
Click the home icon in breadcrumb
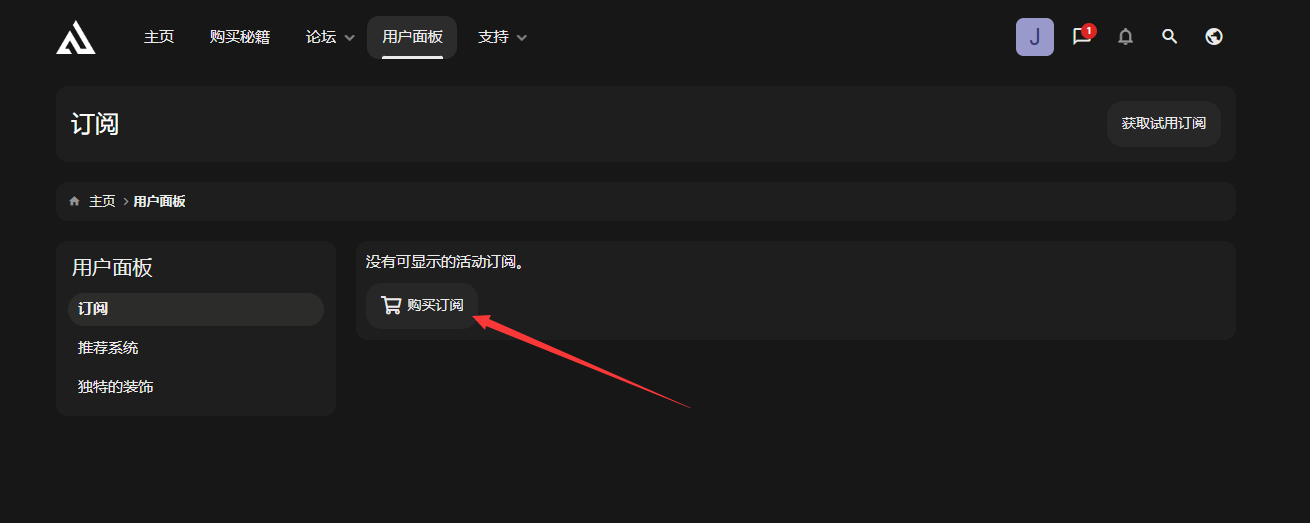pyautogui.click(x=74, y=201)
